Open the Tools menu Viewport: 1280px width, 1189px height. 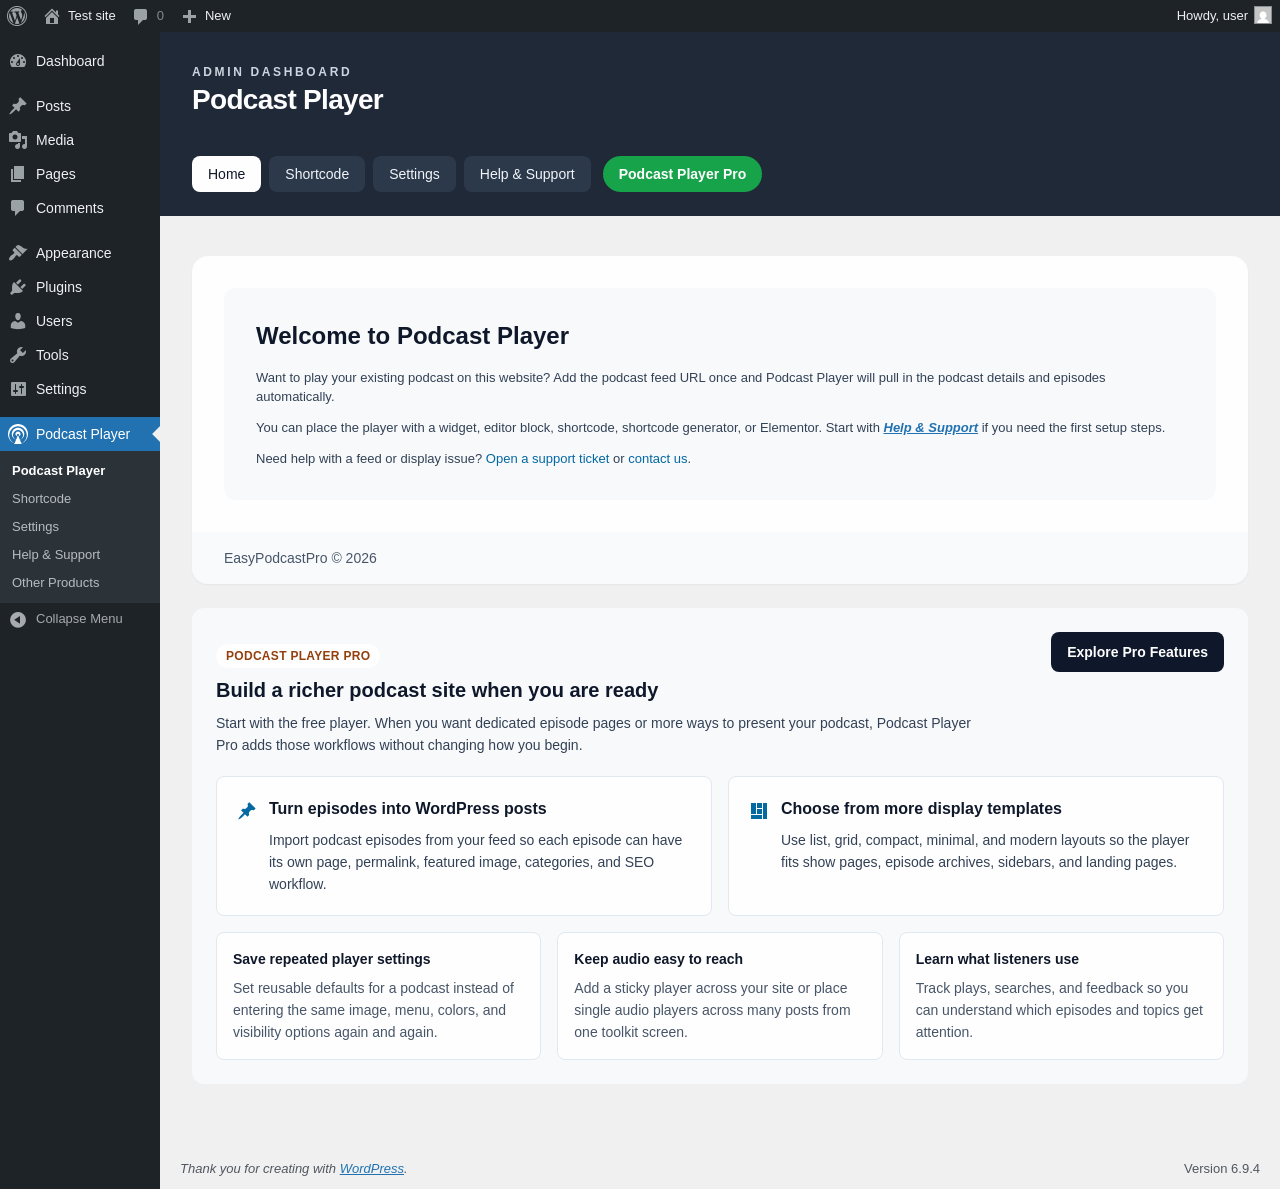coord(80,355)
